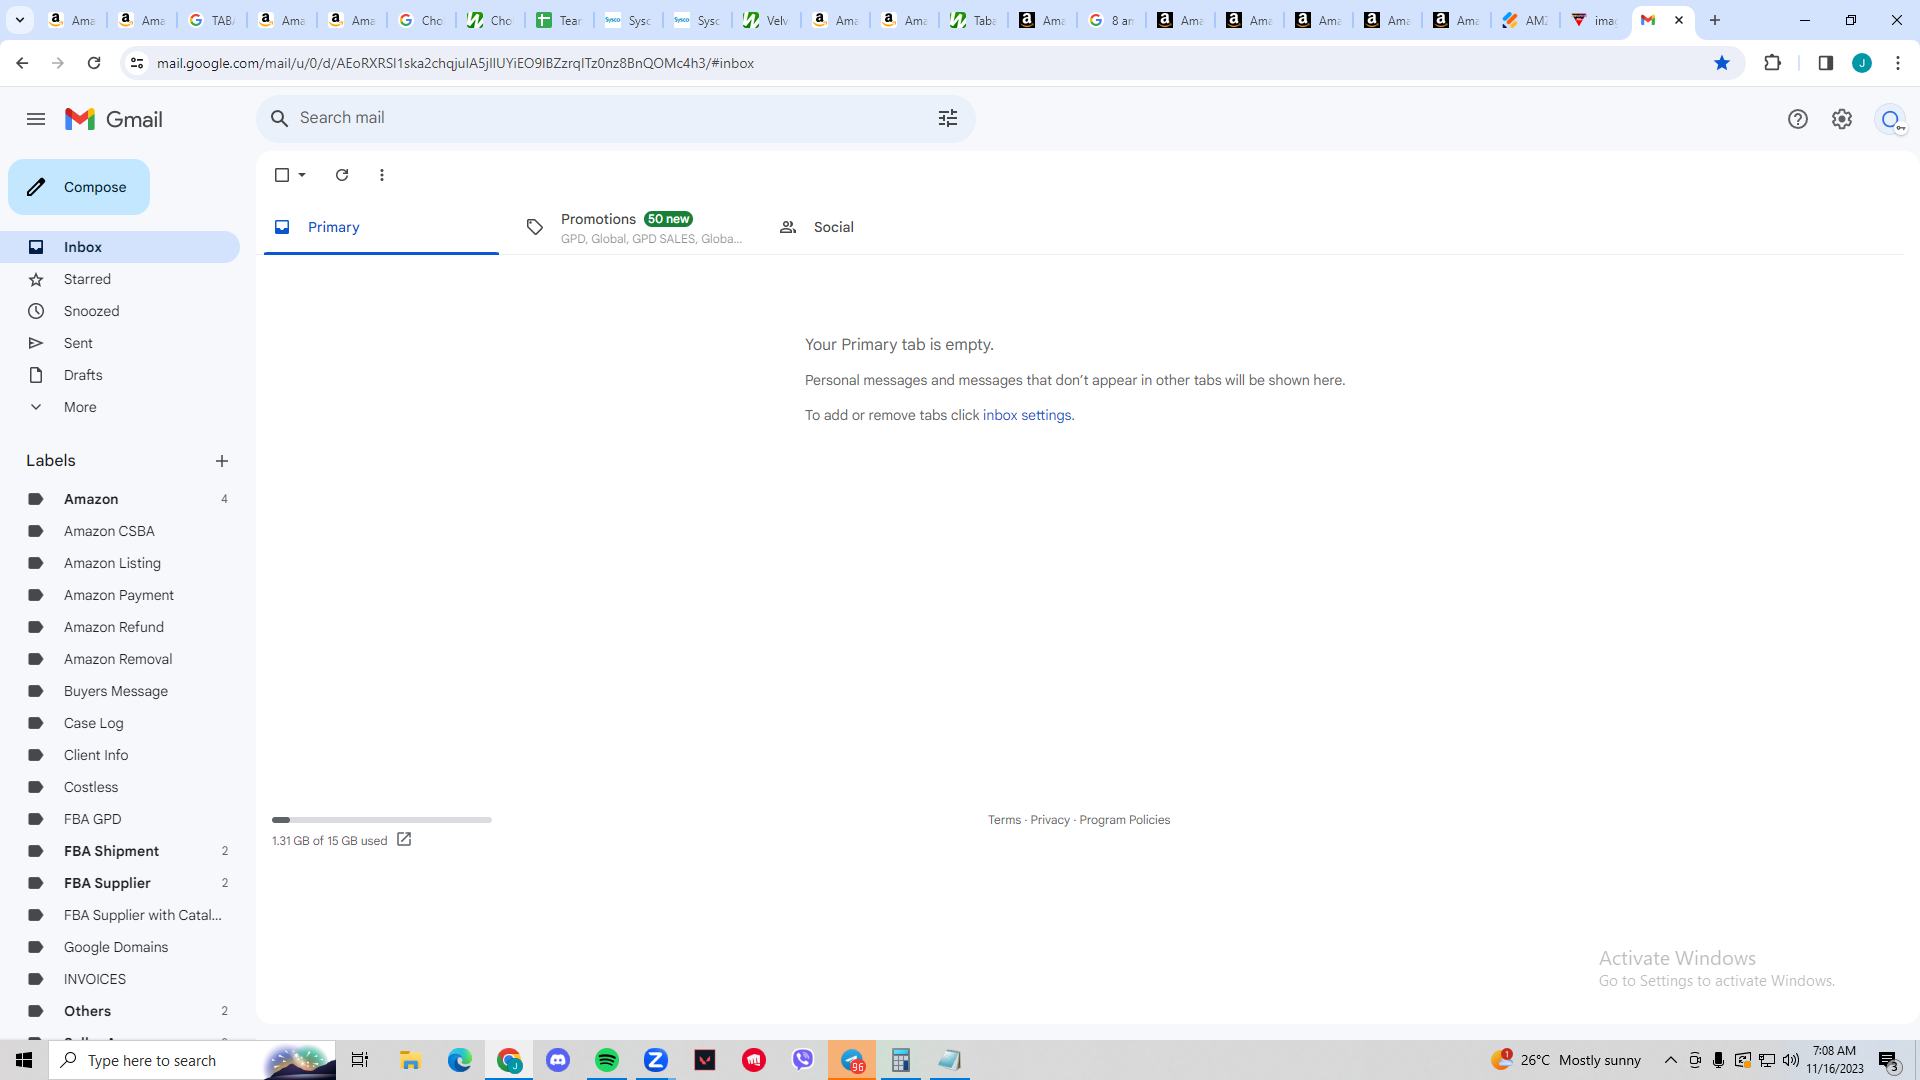Open Chrome three-dot menu
The height and width of the screenshot is (1080, 1920).
tap(1898, 63)
